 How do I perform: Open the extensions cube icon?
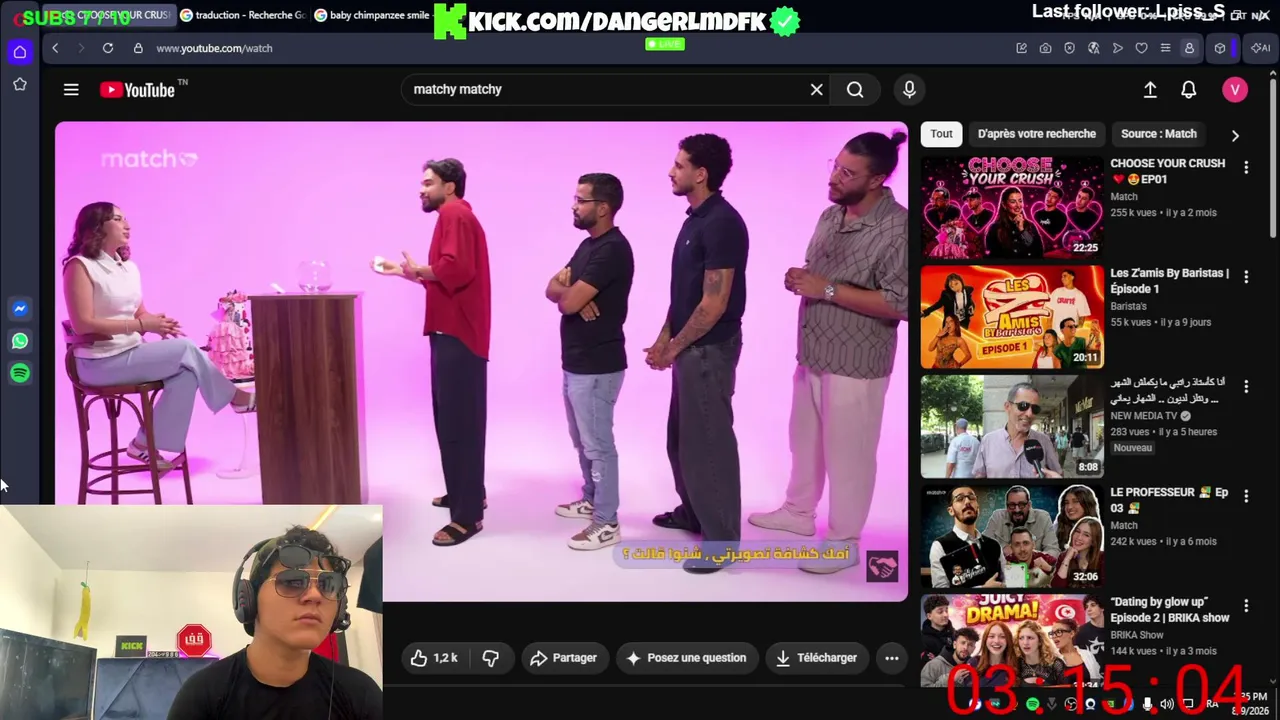pos(1220,48)
